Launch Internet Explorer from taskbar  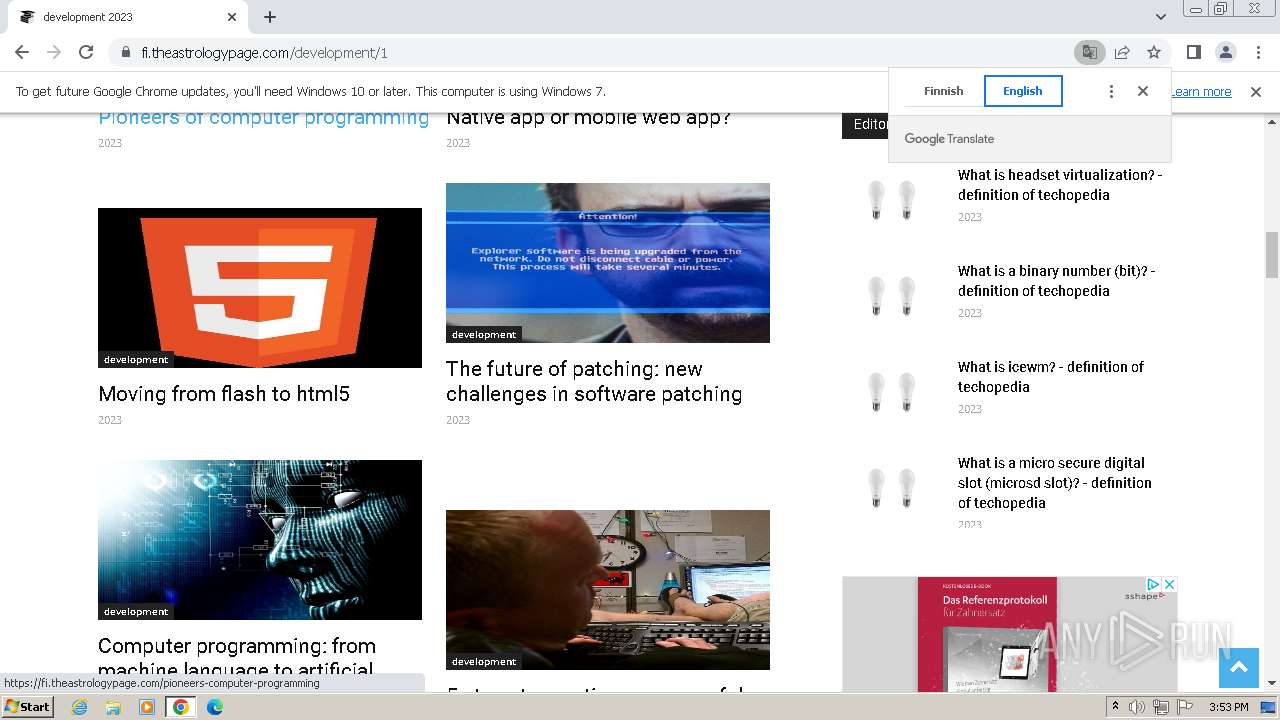click(x=79, y=707)
